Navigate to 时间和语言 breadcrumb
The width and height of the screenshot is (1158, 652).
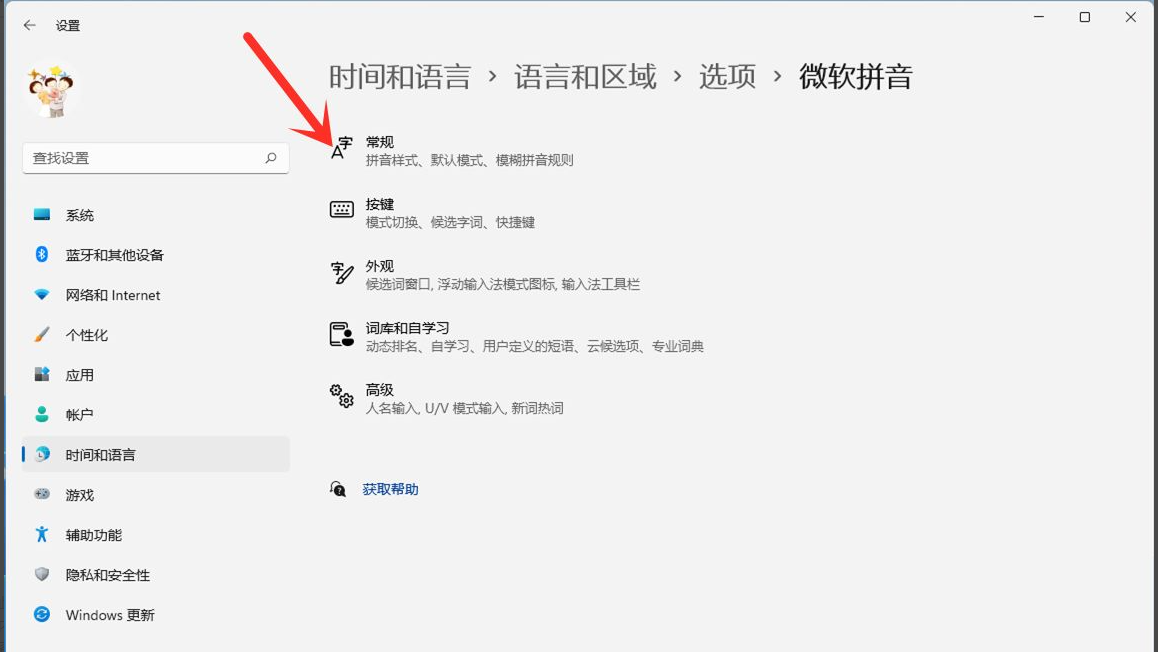click(x=399, y=77)
